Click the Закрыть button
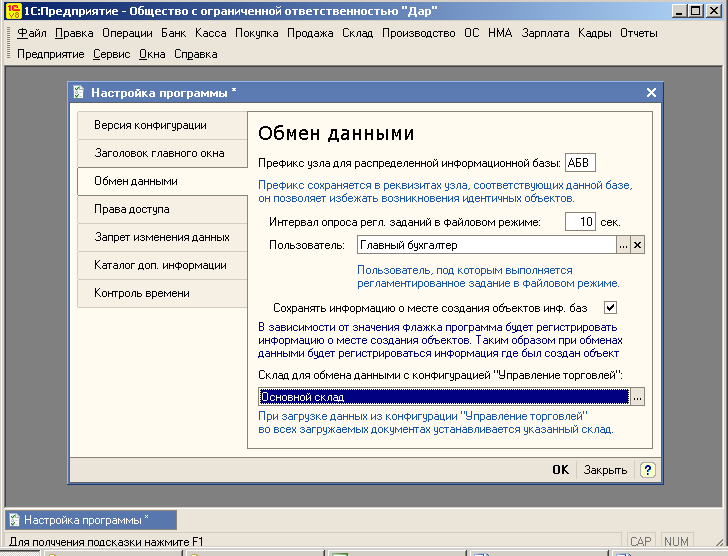 pyautogui.click(x=605, y=470)
